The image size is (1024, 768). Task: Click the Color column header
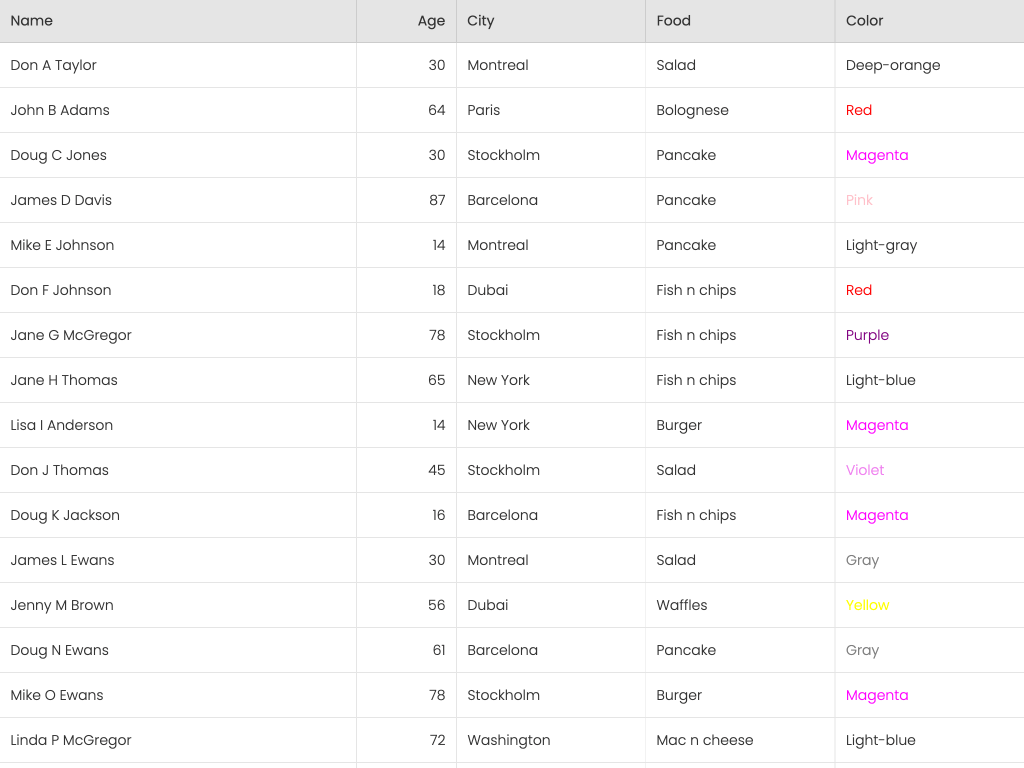click(x=865, y=21)
